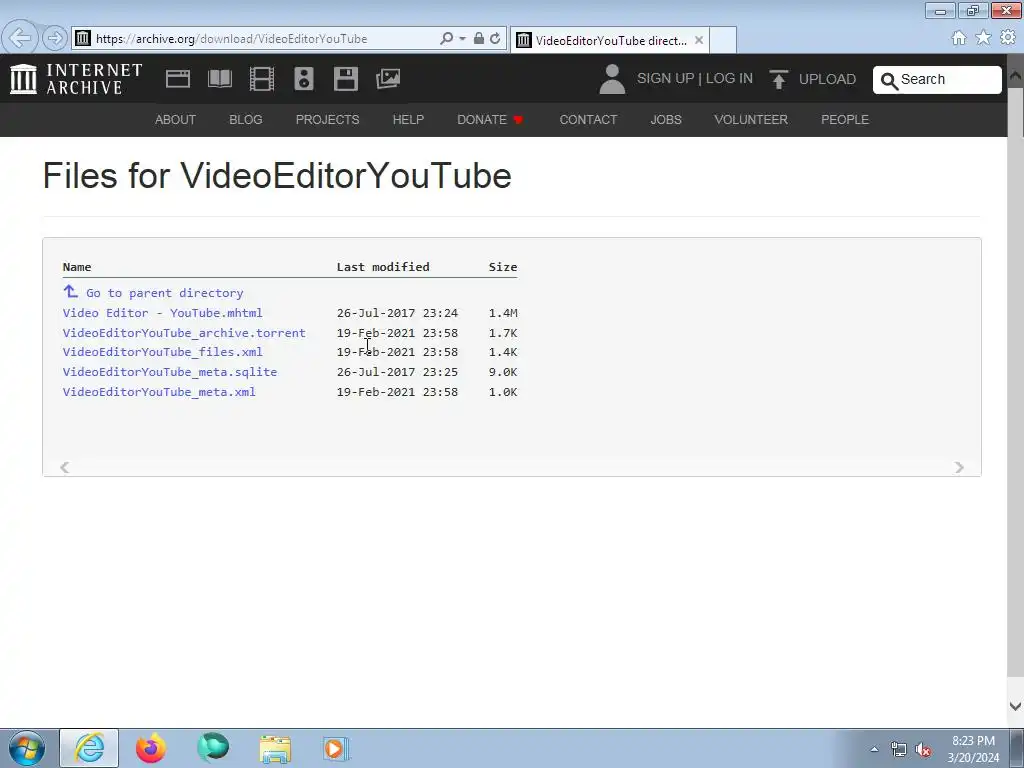This screenshot has height=768, width=1024.
Task: Open the Windows Start button
Action: [x=27, y=748]
